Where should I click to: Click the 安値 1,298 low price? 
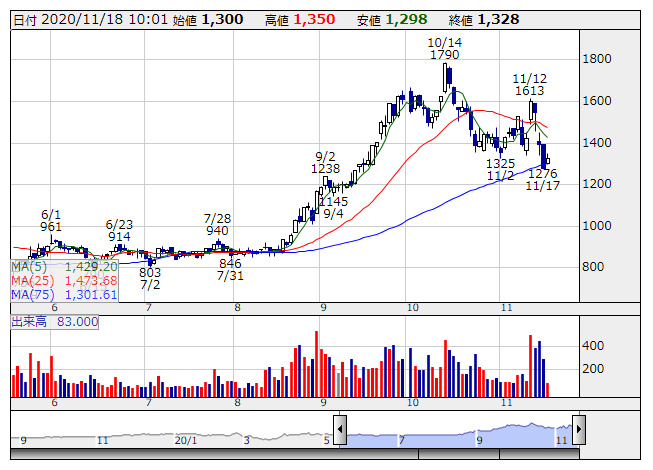392,20
